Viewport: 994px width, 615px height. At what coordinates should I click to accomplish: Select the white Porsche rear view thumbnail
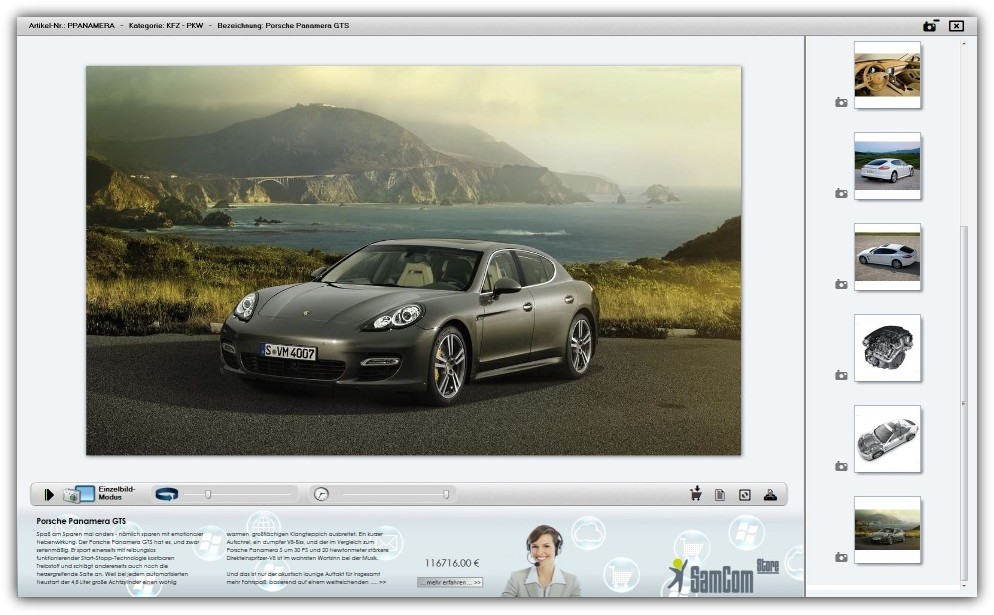pyautogui.click(x=887, y=165)
